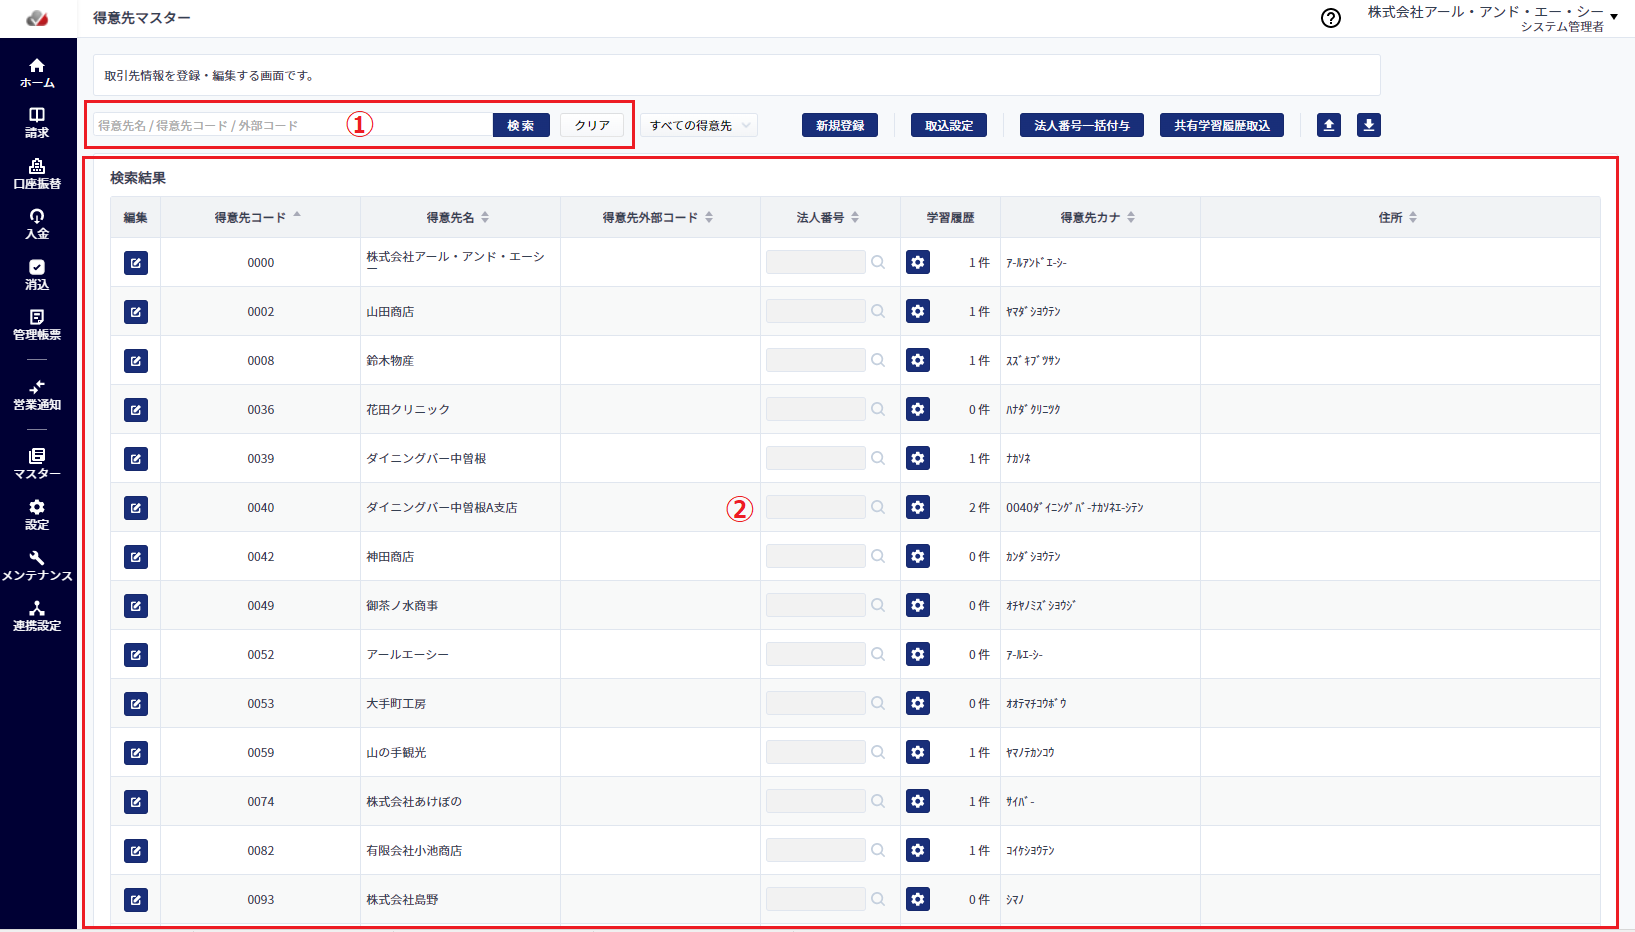
Task: Open the メンテナンス sidebar menu
Action: 37,566
